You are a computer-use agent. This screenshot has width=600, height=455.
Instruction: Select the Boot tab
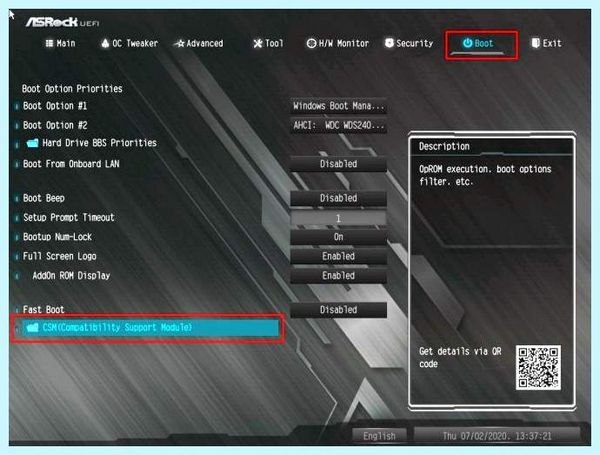click(x=478, y=43)
